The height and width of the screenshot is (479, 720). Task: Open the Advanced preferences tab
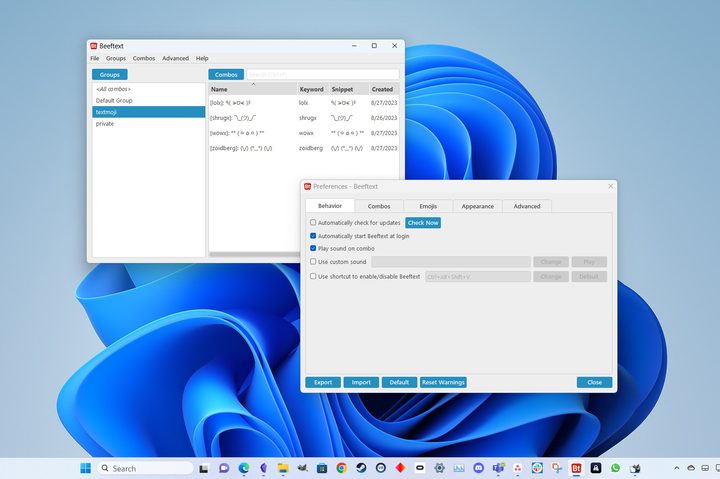click(x=527, y=206)
